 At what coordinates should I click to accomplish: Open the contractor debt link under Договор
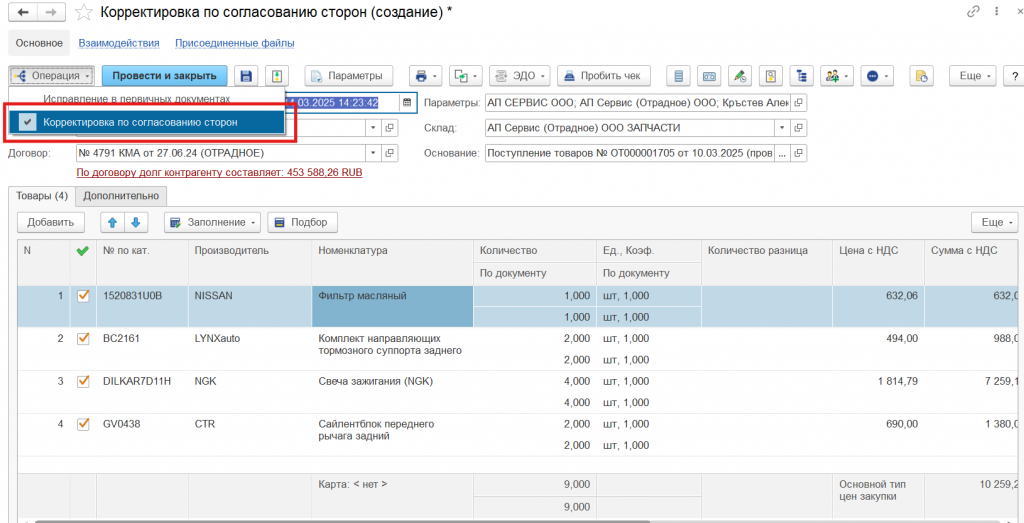[219, 172]
